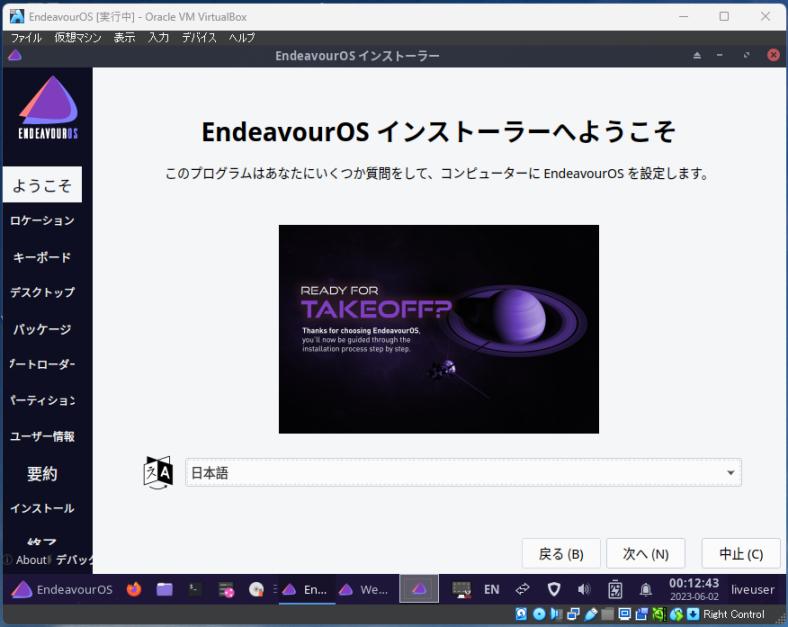The height and width of the screenshot is (627, 788).
Task: Click the Ready for Takeoff banner image
Action: [439, 329]
